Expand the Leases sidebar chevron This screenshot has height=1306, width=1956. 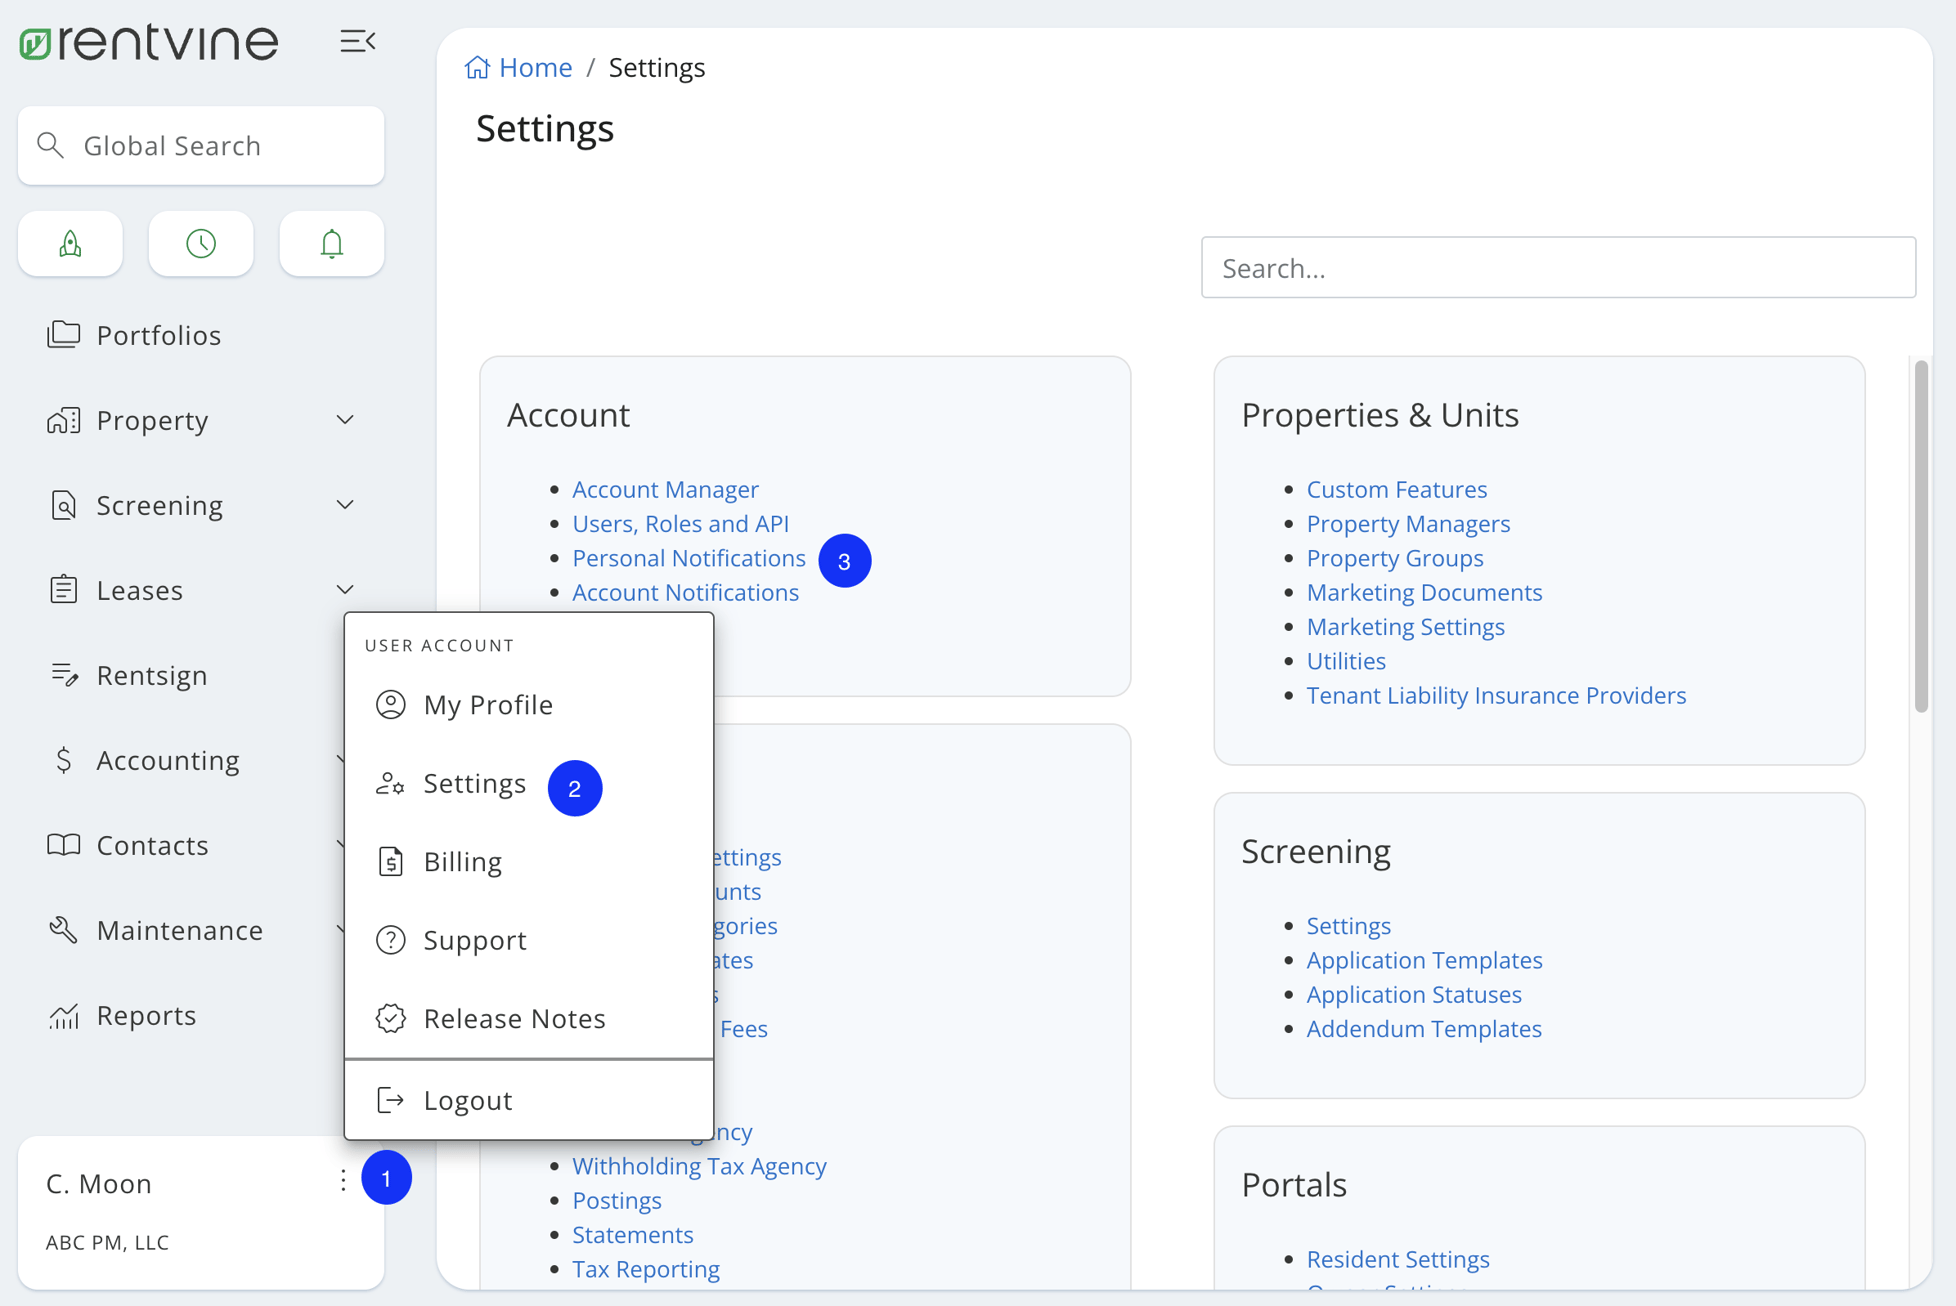click(345, 590)
